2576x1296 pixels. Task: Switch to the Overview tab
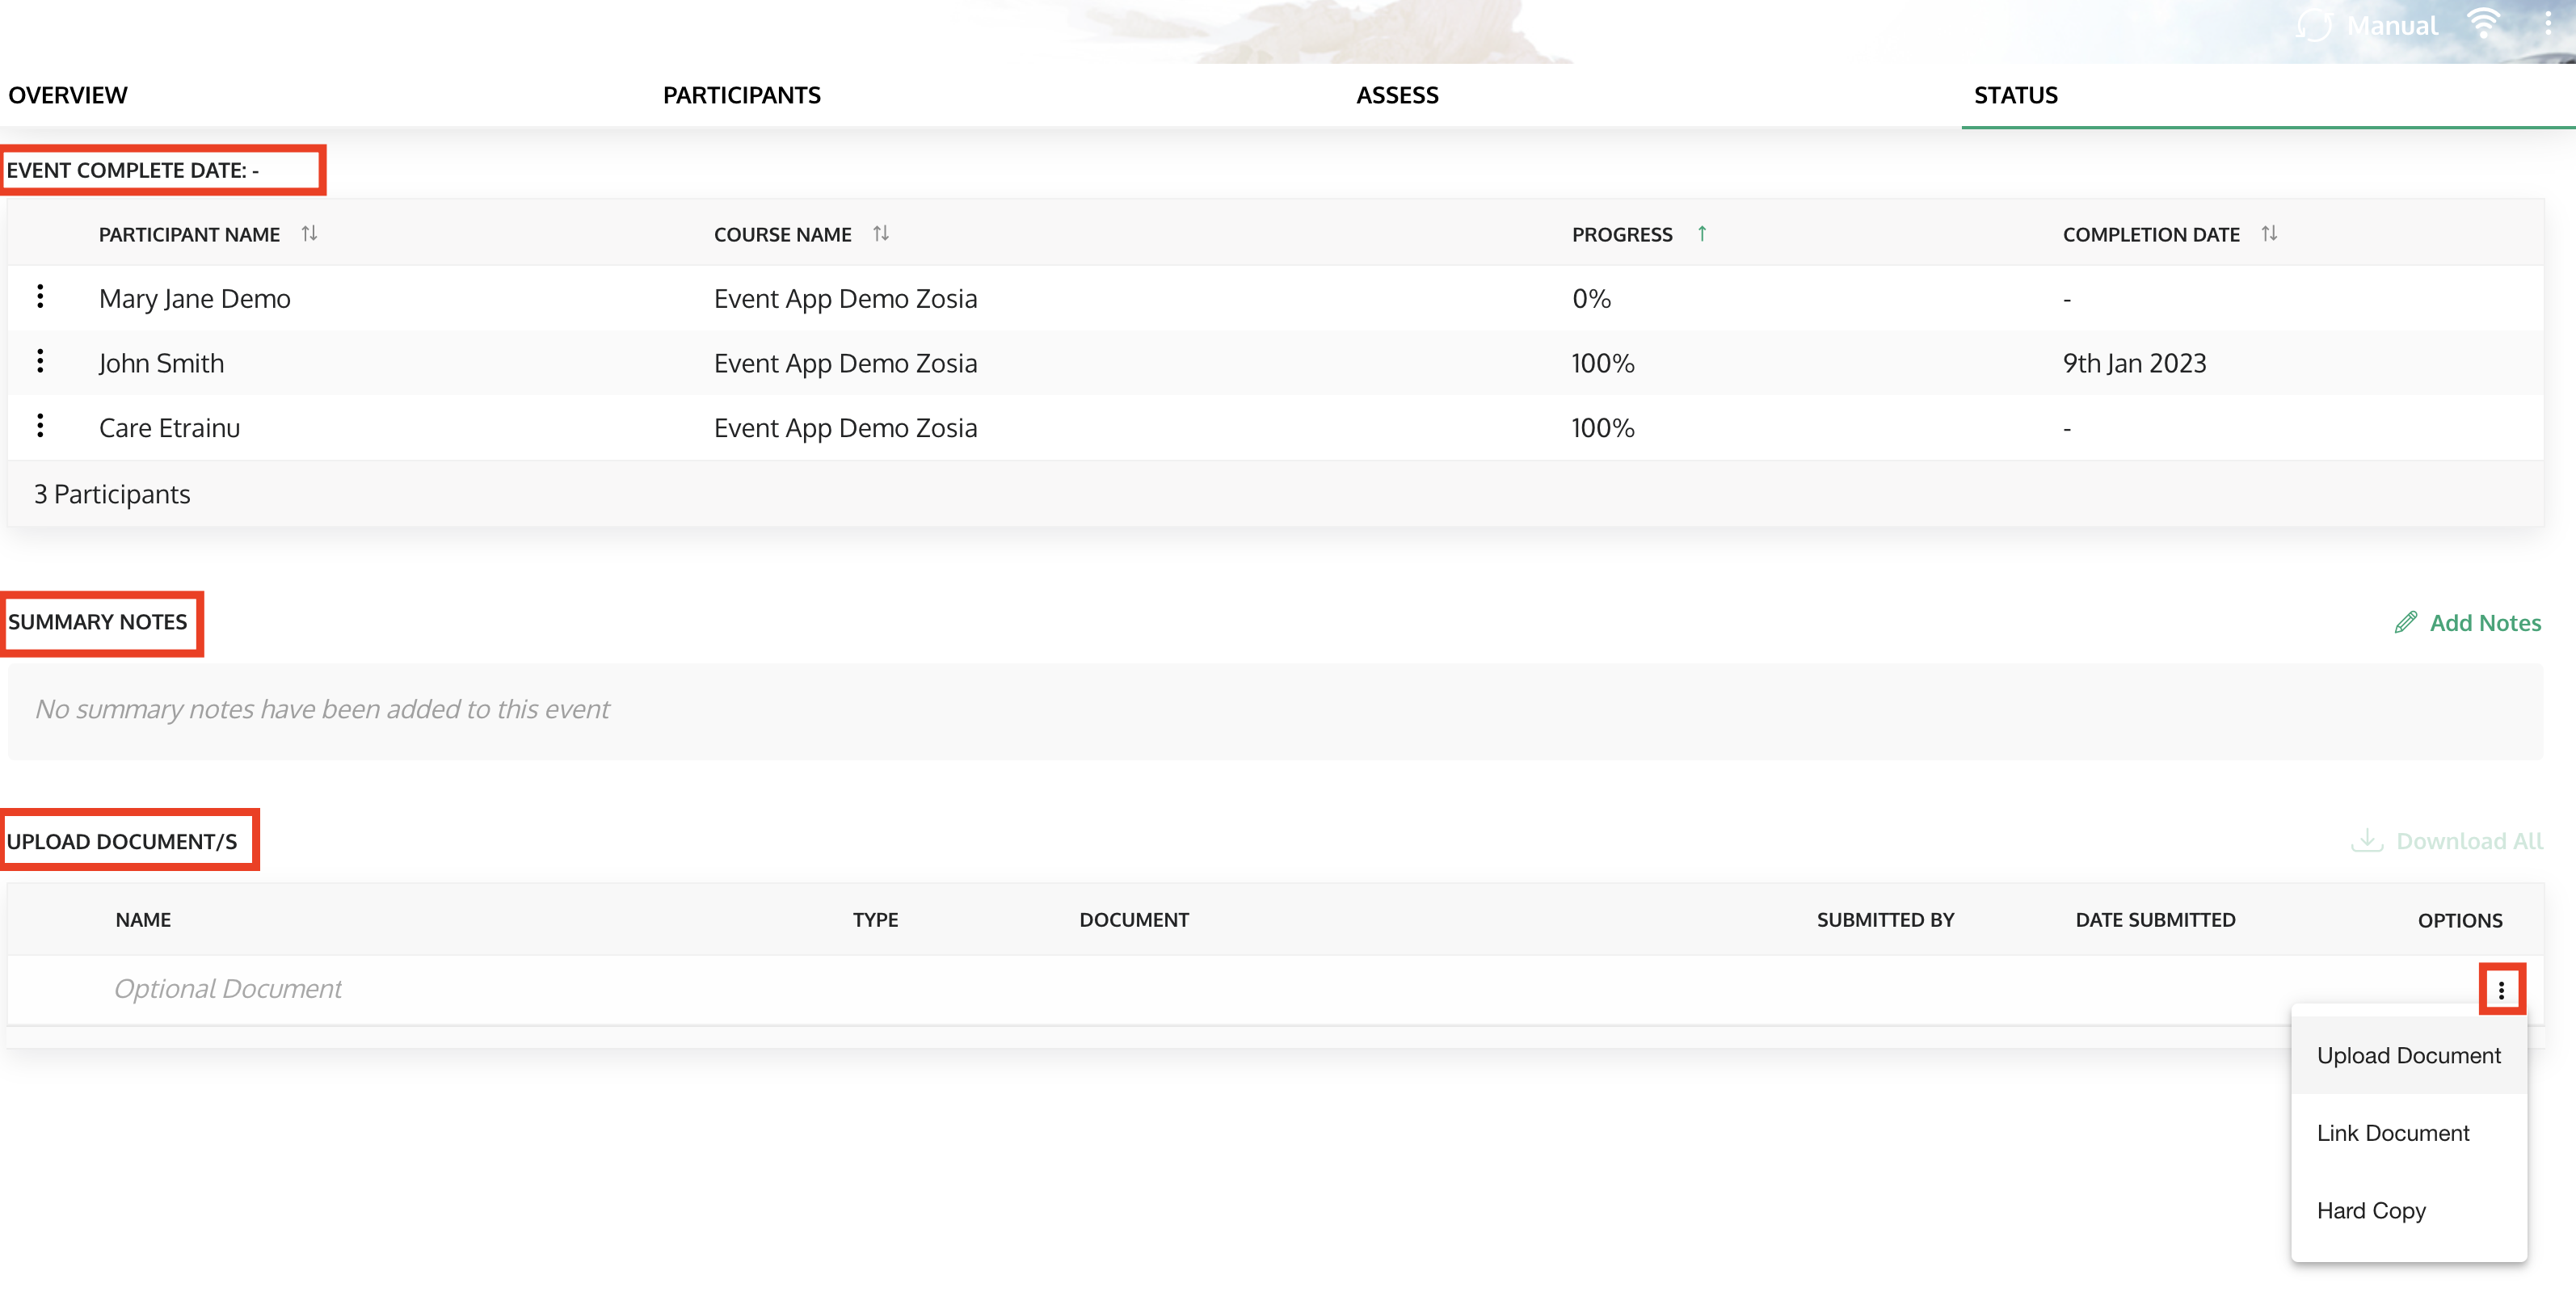[x=68, y=95]
